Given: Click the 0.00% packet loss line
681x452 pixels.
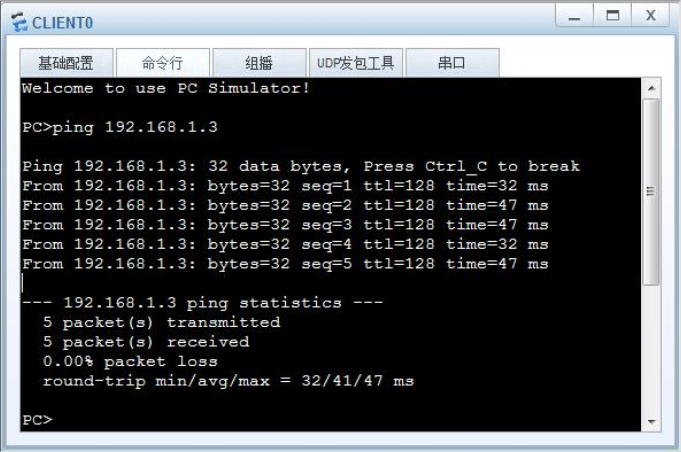Looking at the screenshot, I should click(x=130, y=361).
